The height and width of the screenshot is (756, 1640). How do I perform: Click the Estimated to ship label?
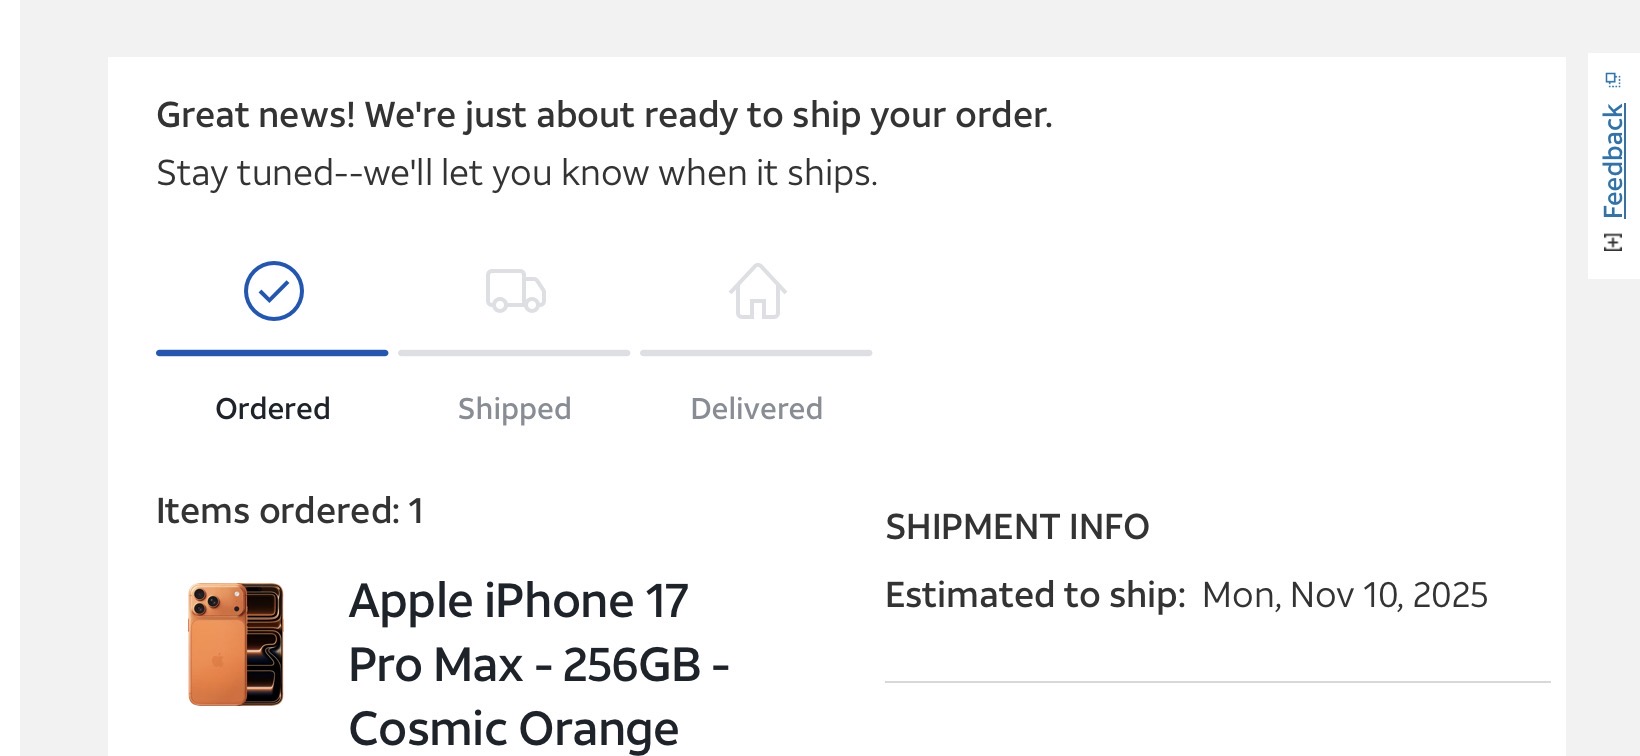click(1035, 595)
